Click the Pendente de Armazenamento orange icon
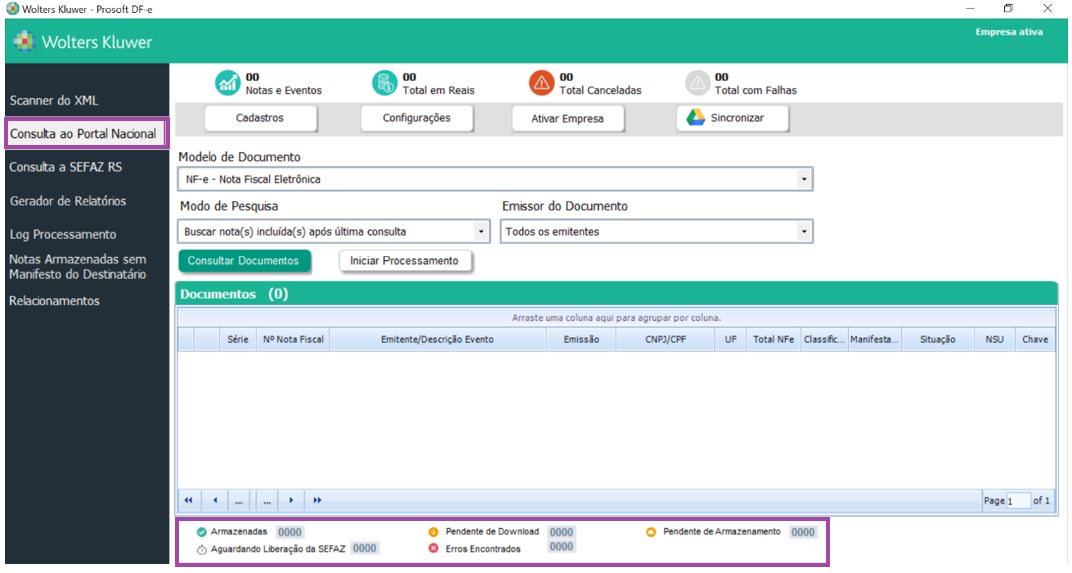 tap(651, 532)
